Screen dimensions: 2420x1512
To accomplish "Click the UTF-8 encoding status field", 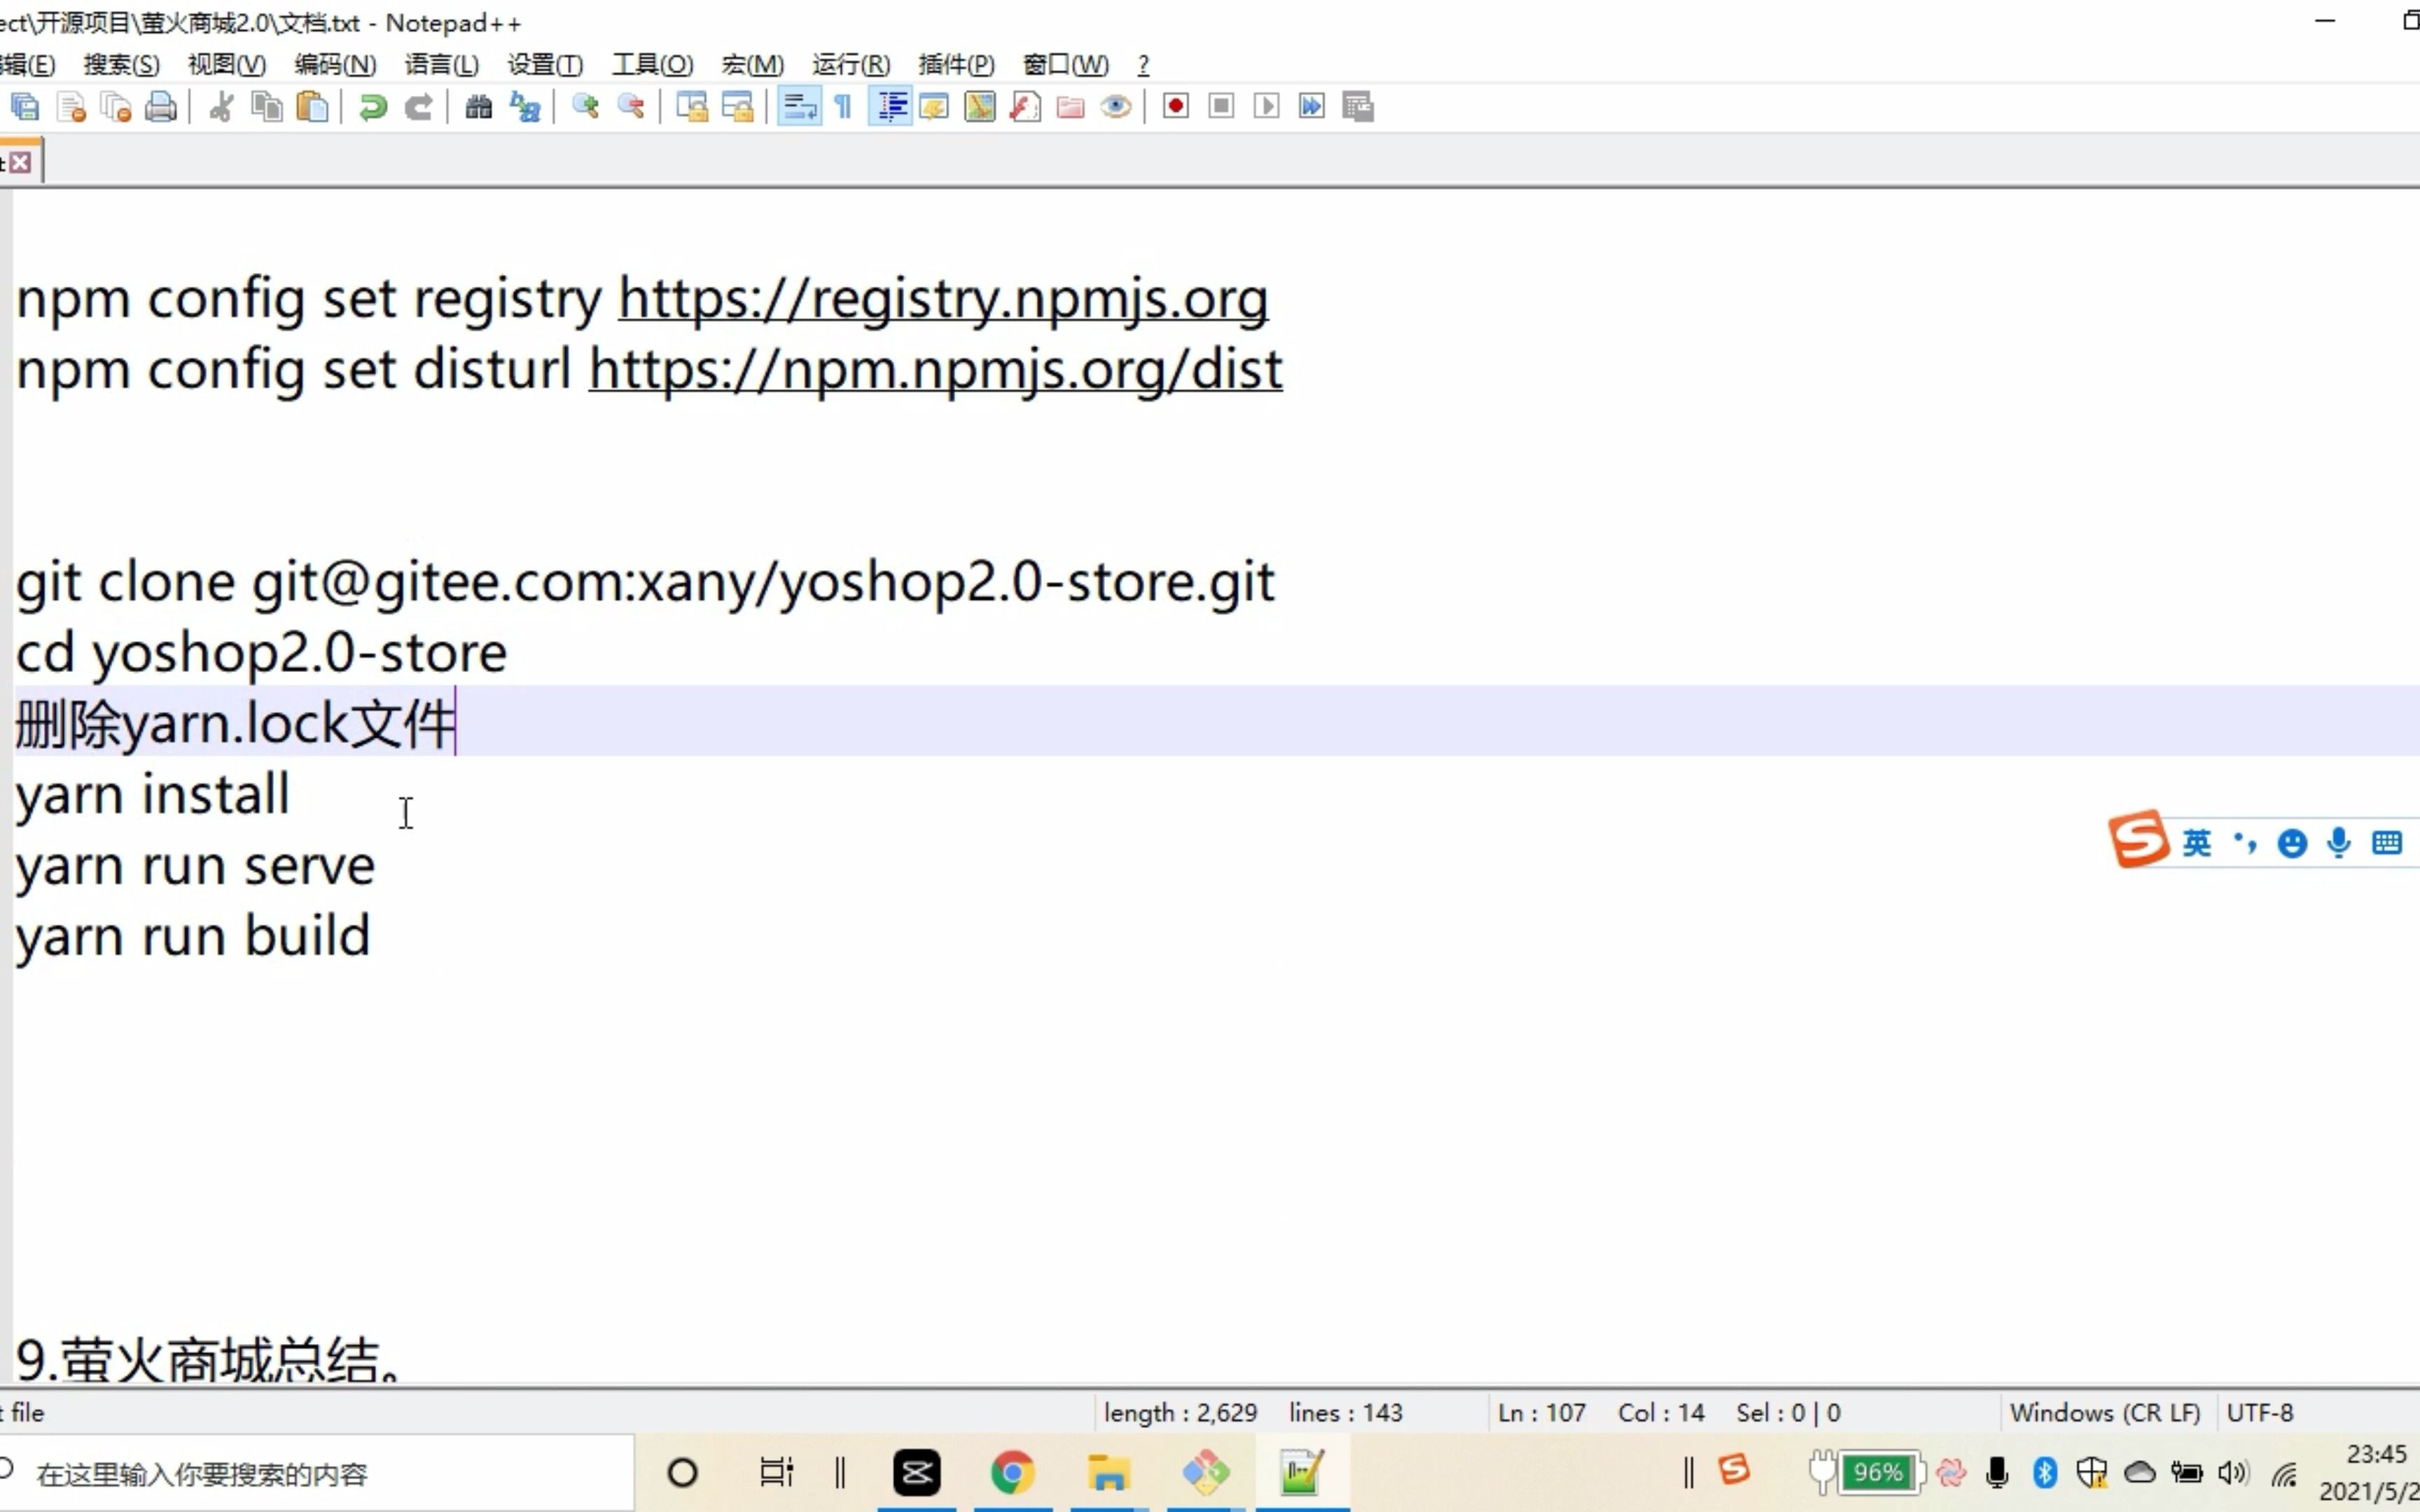I will coord(2260,1412).
